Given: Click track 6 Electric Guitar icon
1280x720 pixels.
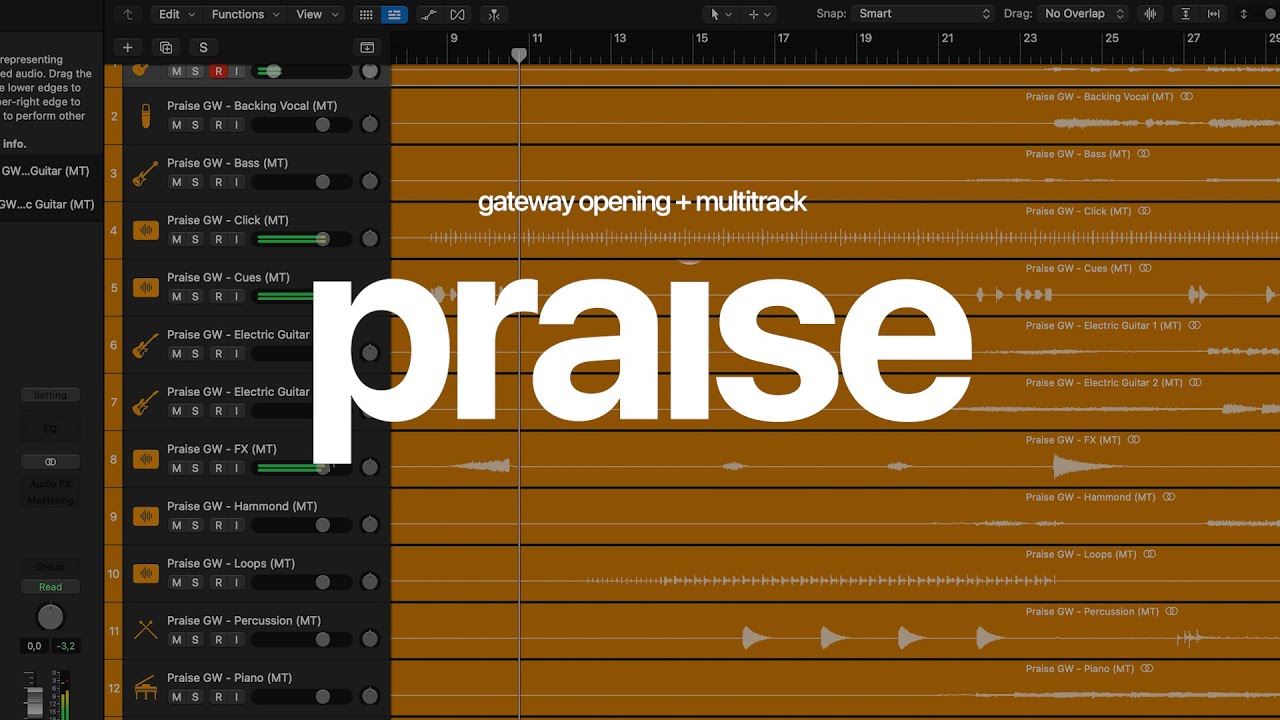Looking at the screenshot, I should coord(146,345).
